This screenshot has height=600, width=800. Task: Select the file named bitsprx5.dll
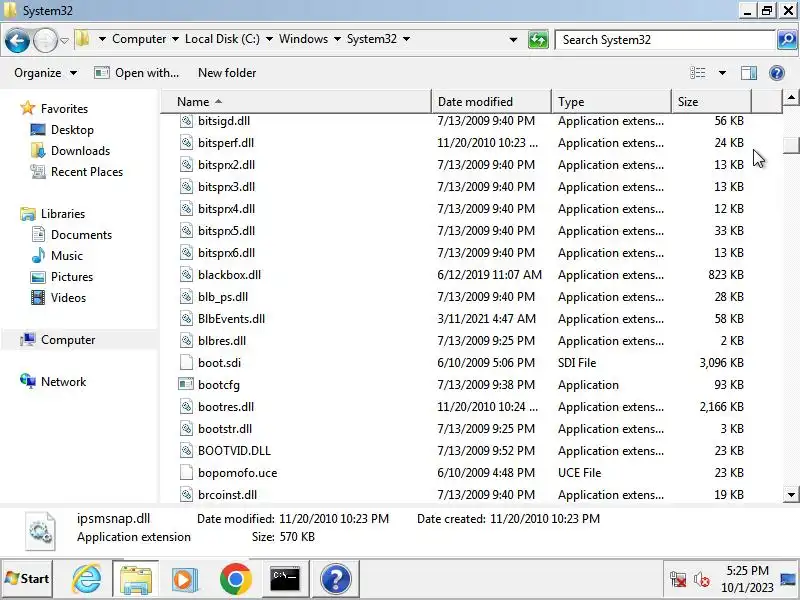[x=227, y=231]
